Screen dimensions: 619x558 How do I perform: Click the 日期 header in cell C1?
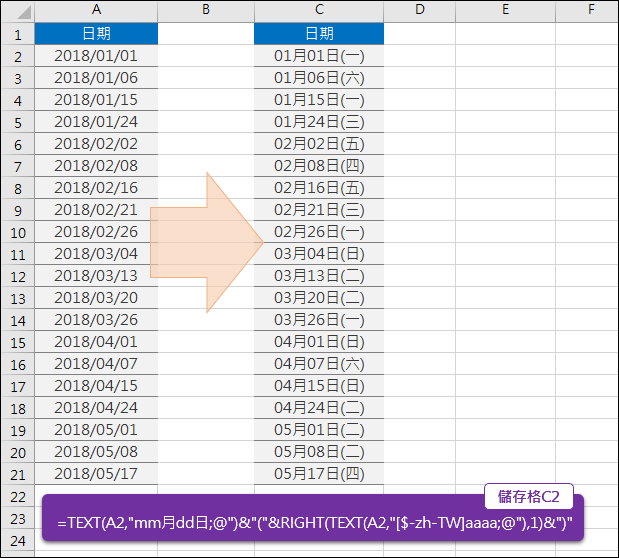[319, 34]
